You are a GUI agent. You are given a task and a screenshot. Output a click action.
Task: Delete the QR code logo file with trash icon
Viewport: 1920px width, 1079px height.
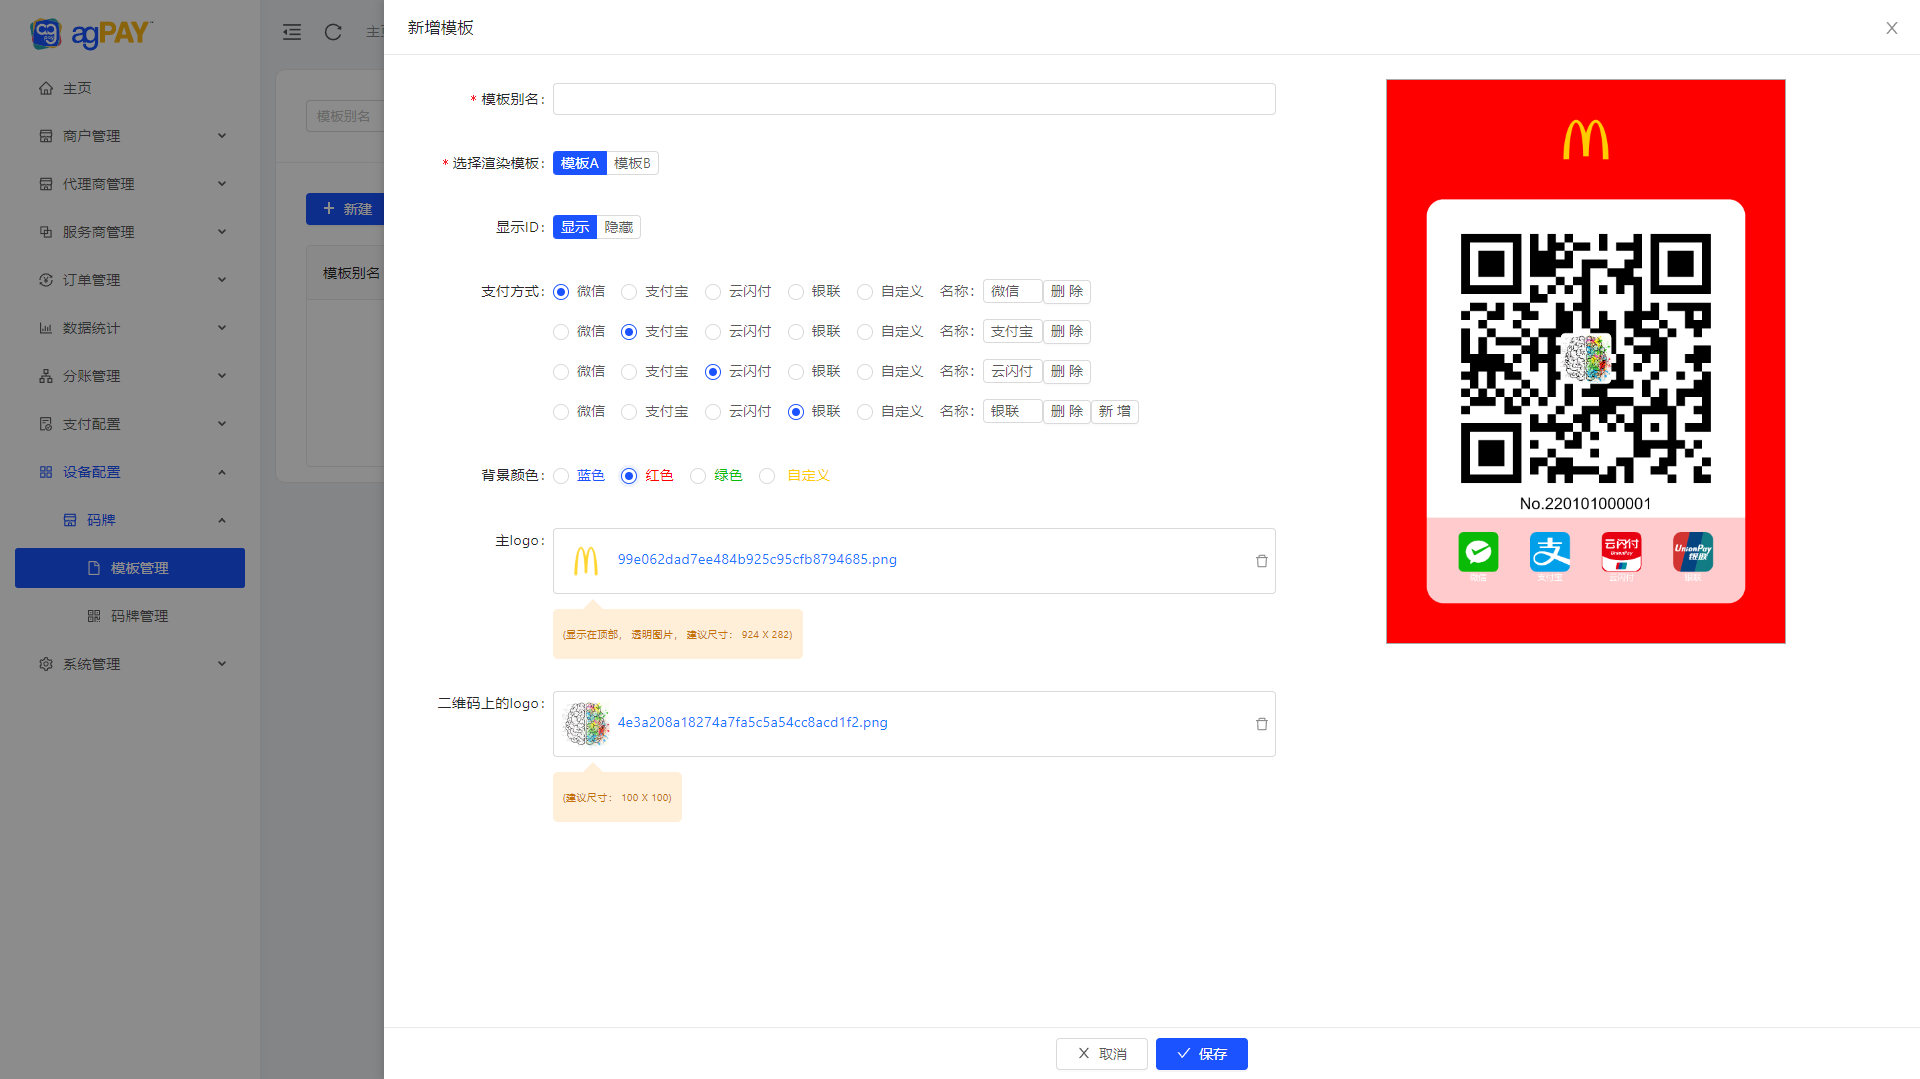point(1262,724)
